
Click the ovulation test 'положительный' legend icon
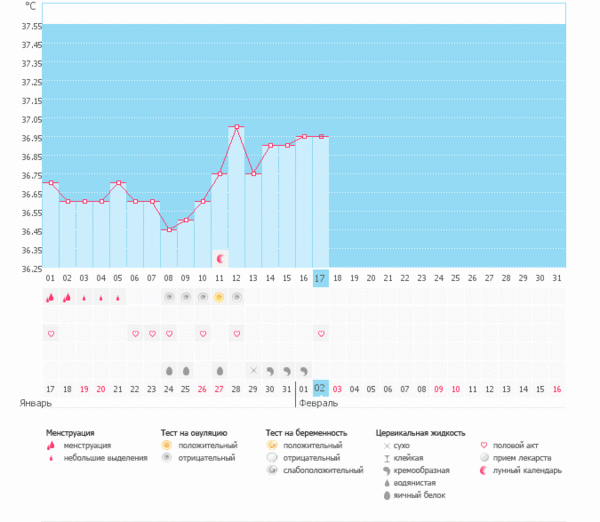pos(166,445)
